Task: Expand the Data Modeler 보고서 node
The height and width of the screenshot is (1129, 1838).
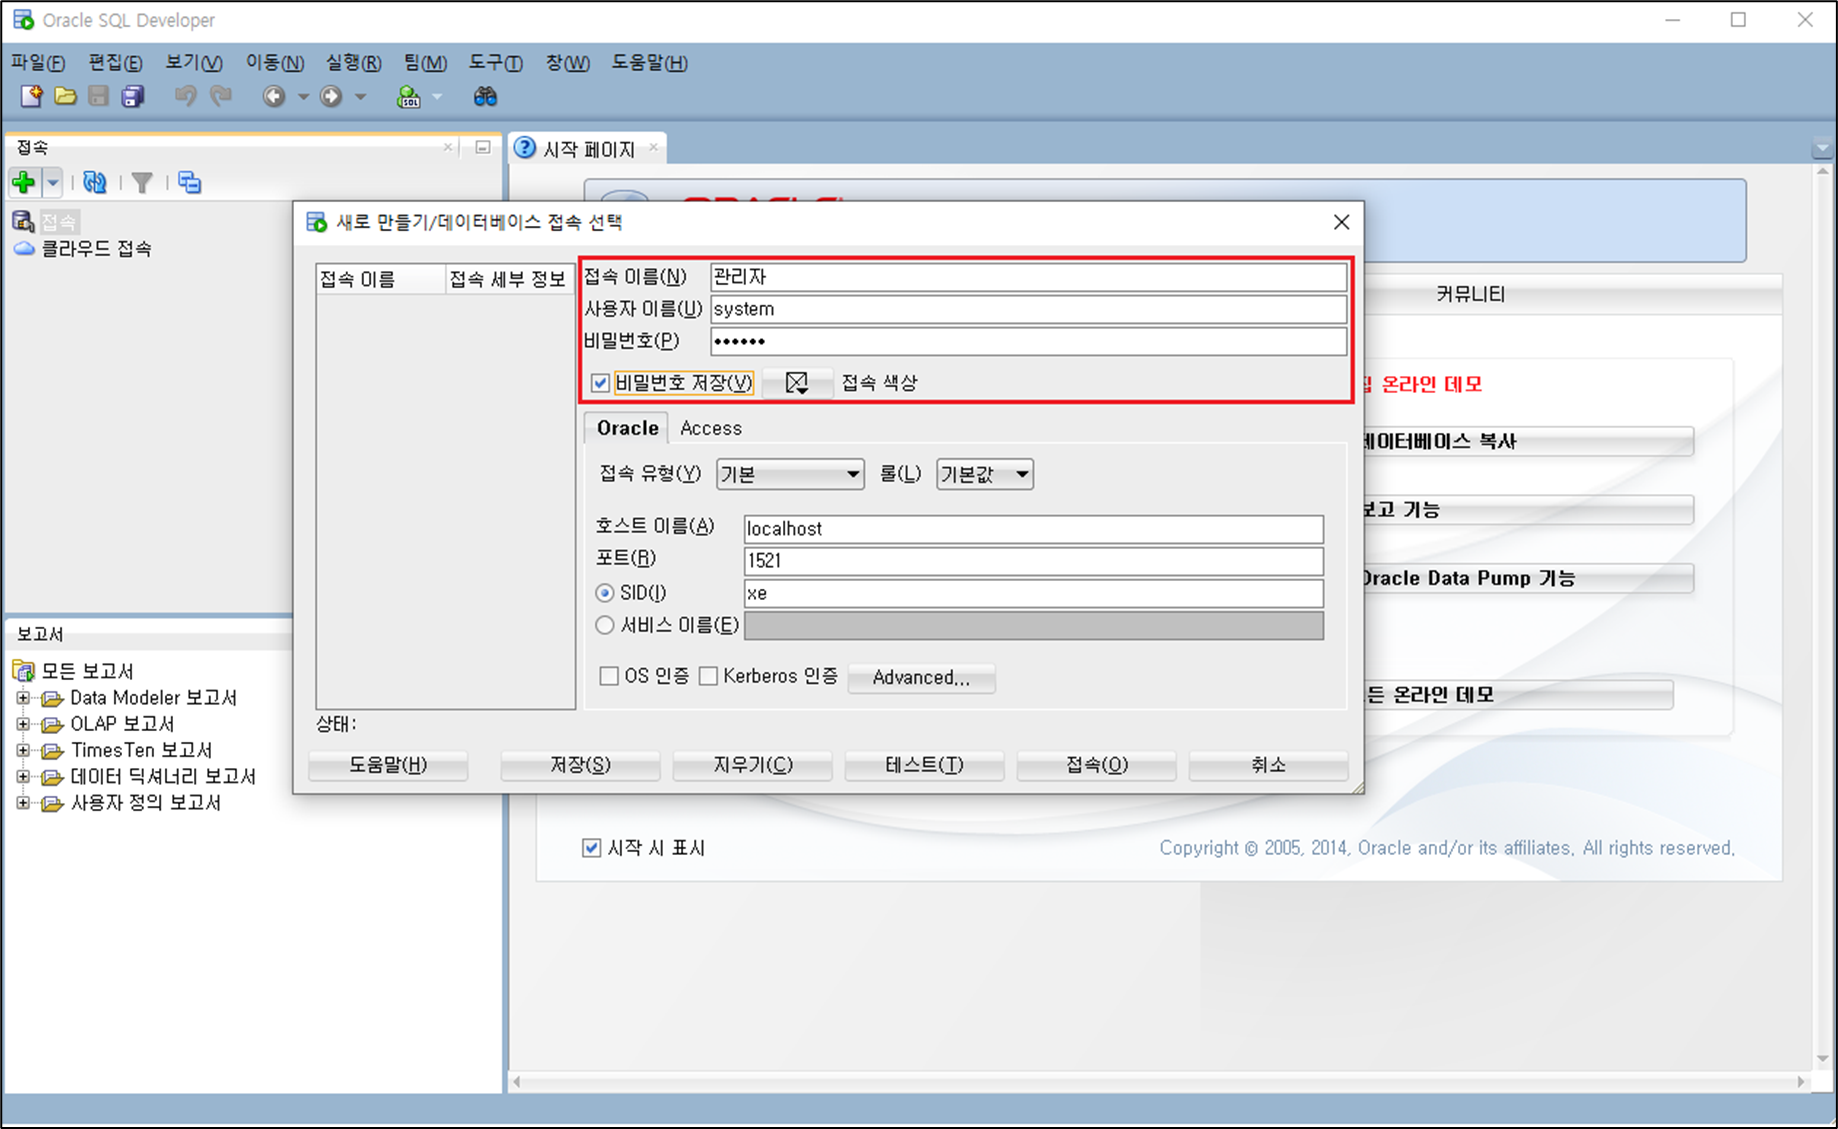Action: pos(23,697)
